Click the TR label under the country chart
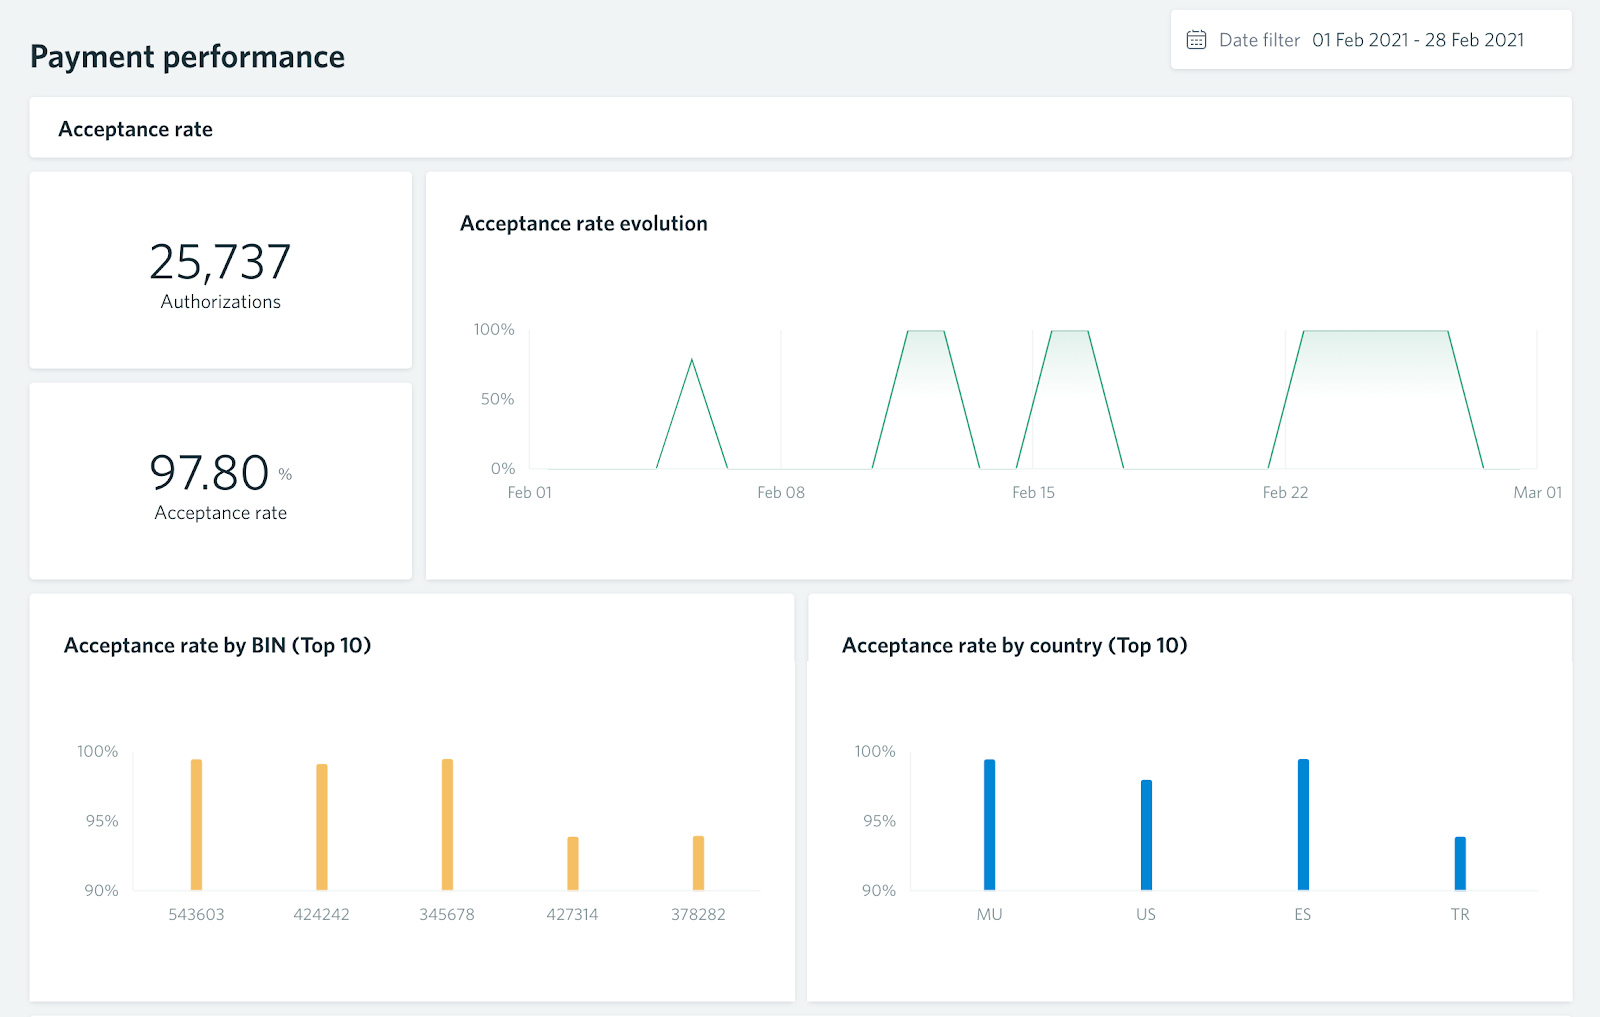 pyautogui.click(x=1459, y=913)
